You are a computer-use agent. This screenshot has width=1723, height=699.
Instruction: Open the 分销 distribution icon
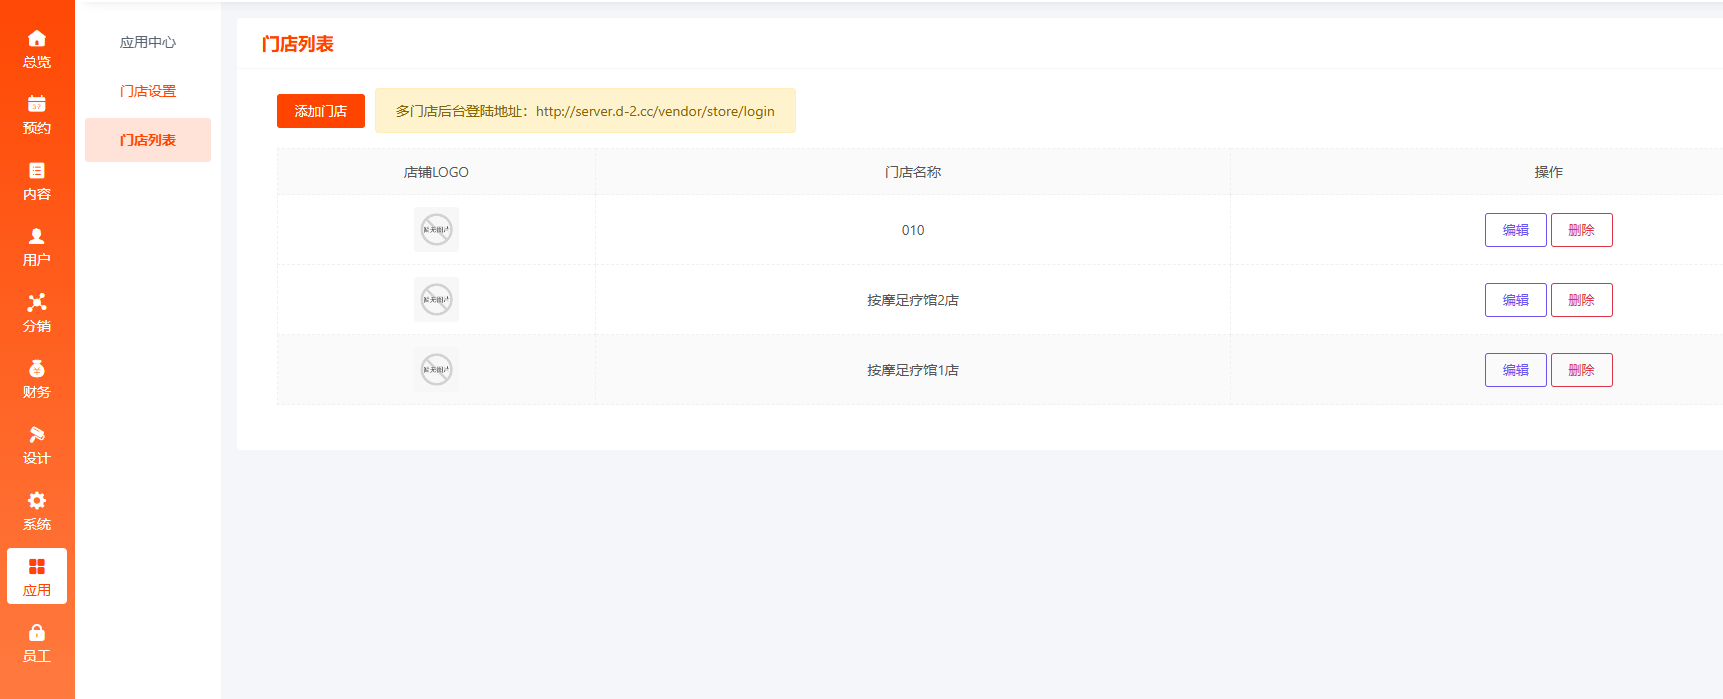pyautogui.click(x=37, y=303)
